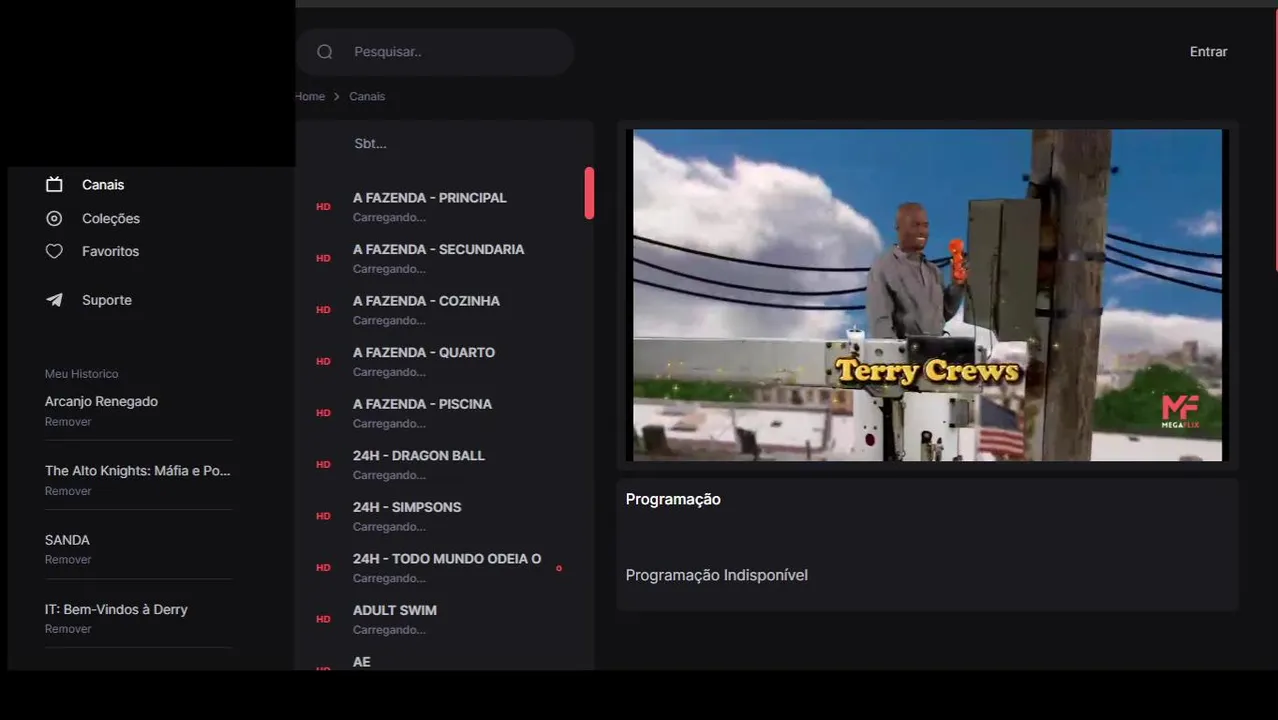Click the video player showing Terry Crews
1278x720 pixels.
(927, 295)
